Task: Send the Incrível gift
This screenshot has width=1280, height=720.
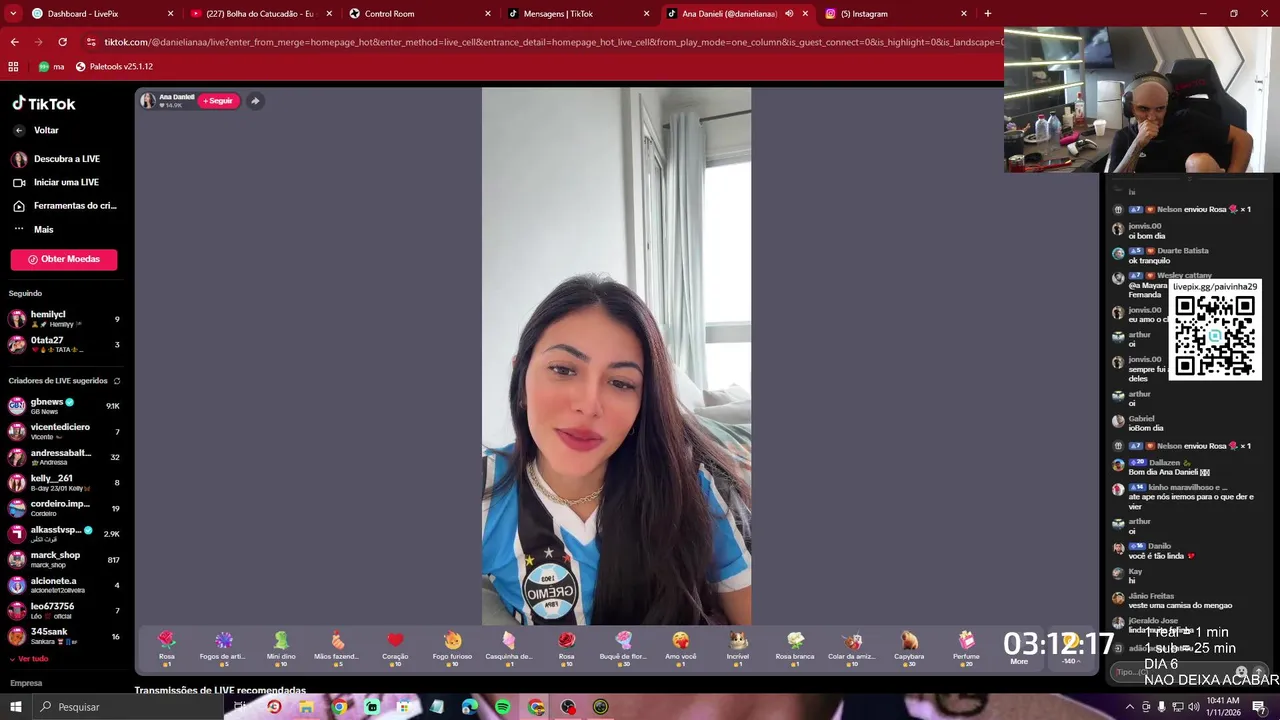Action: pos(738,647)
